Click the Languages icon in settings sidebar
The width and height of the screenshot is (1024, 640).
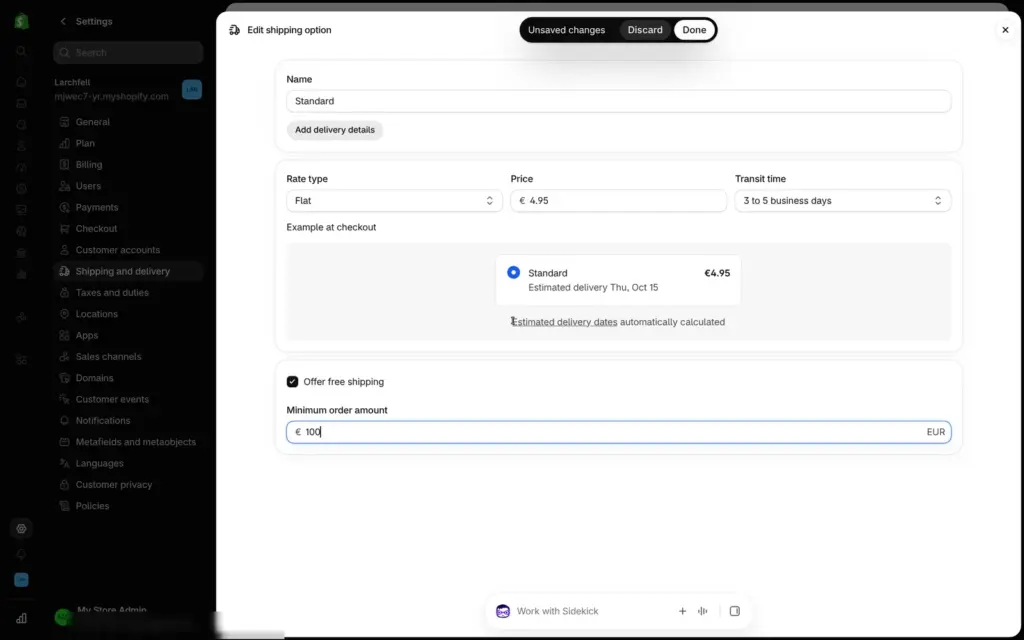point(64,463)
